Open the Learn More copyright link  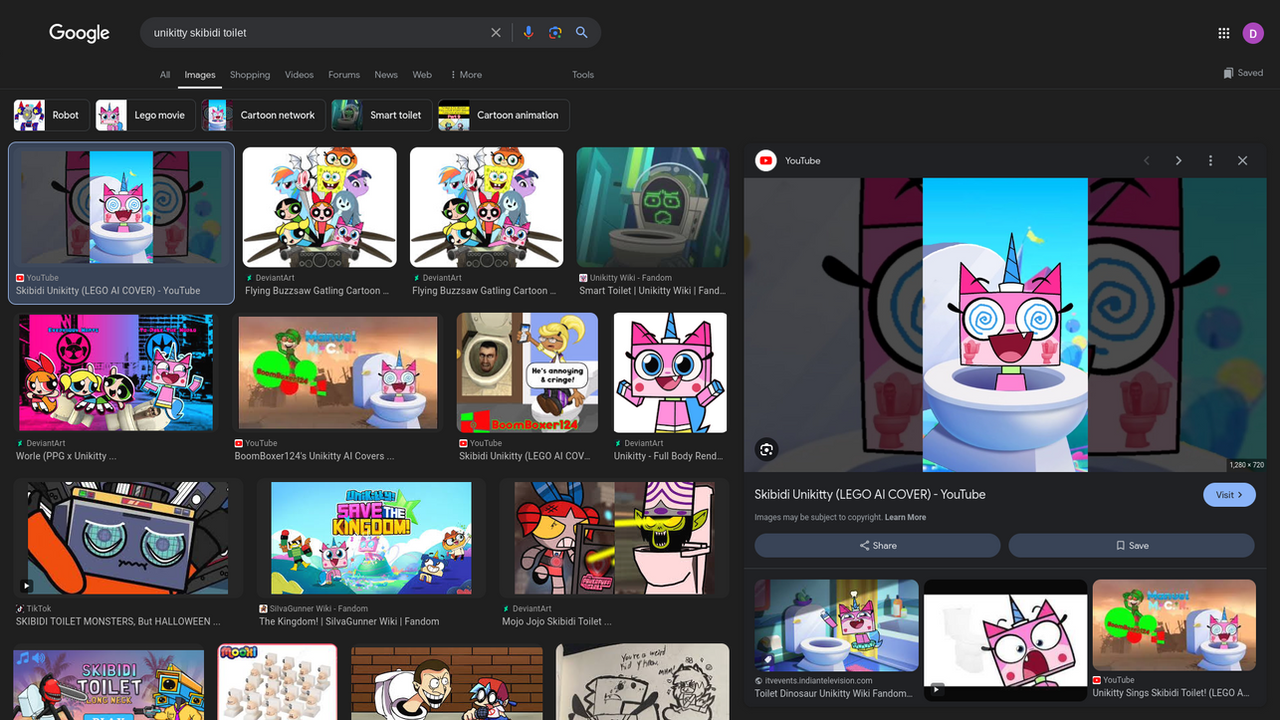point(905,518)
